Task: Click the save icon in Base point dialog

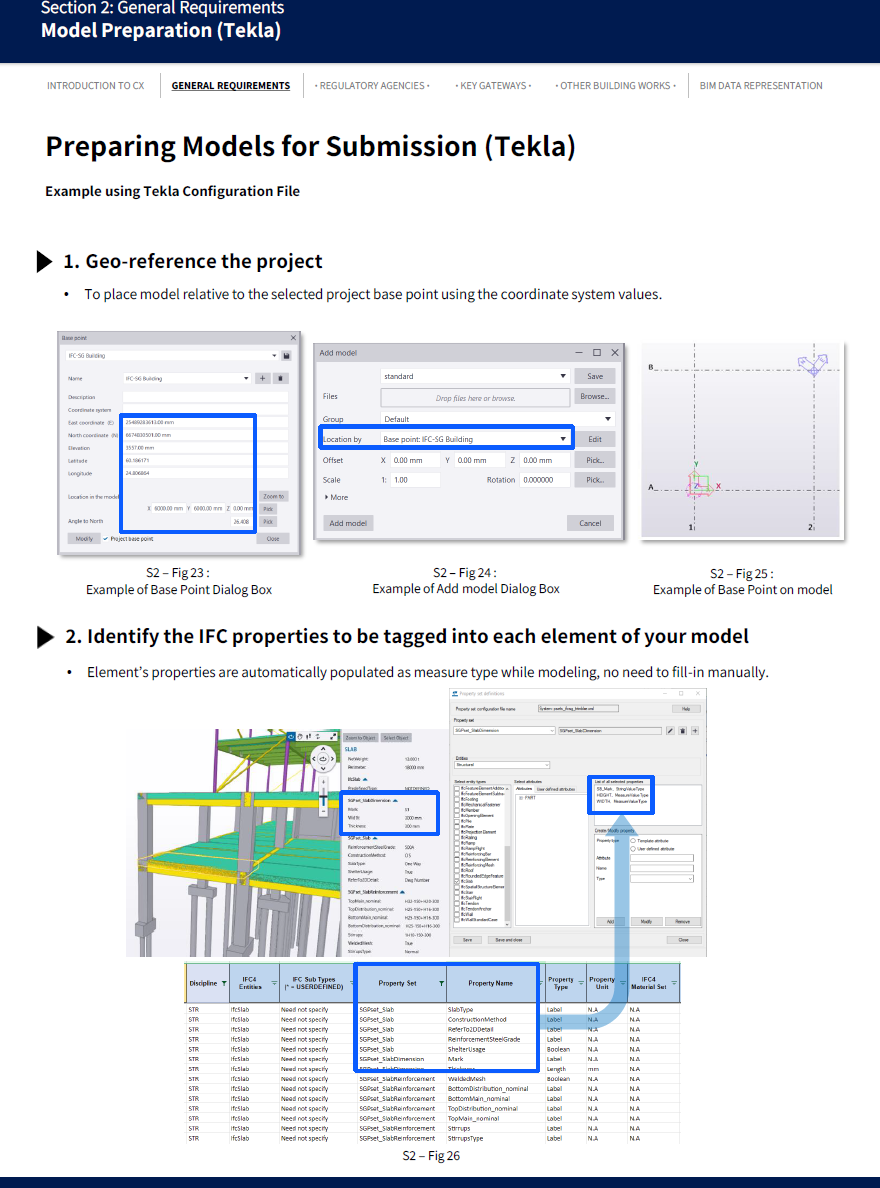Action: coord(287,355)
